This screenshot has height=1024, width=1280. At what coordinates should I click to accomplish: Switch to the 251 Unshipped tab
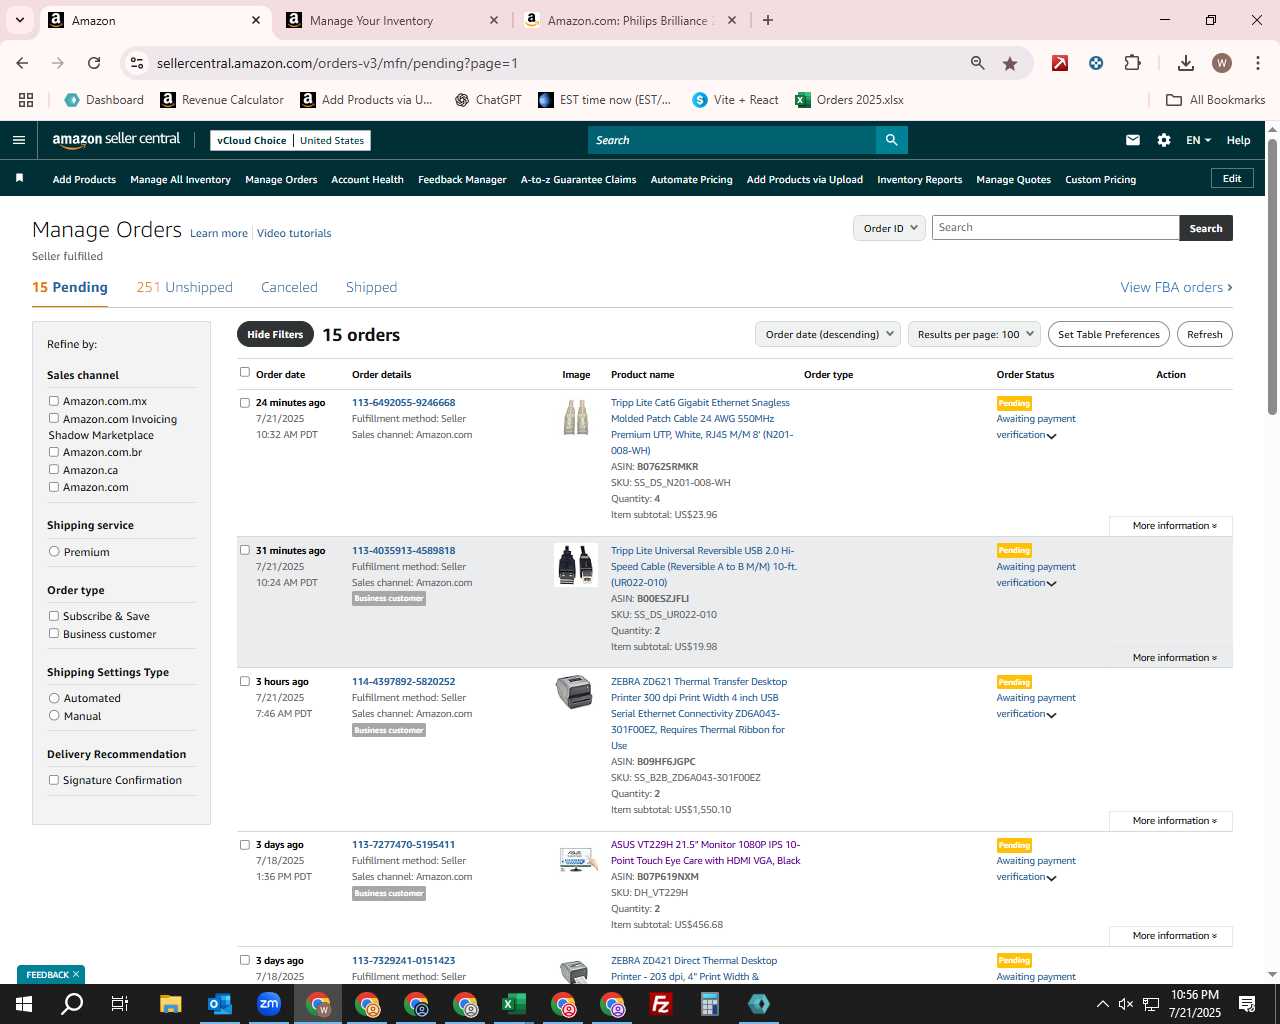tap(184, 287)
